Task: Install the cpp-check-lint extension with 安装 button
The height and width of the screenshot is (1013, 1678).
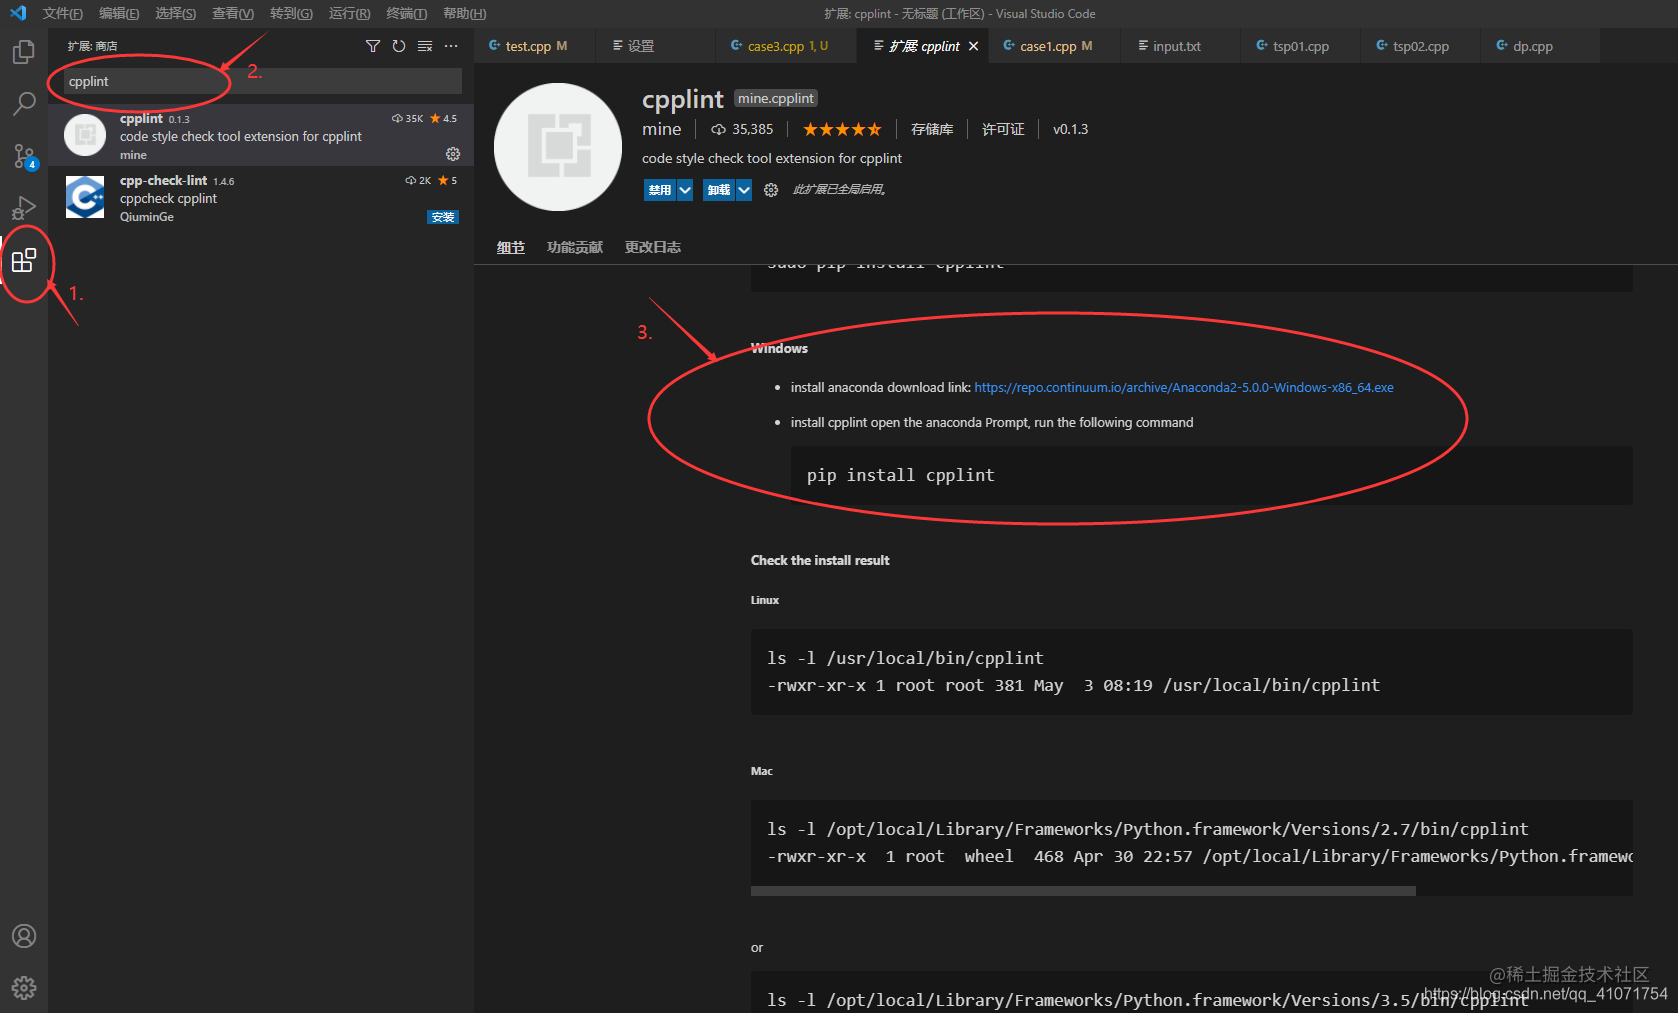Action: pos(443,216)
